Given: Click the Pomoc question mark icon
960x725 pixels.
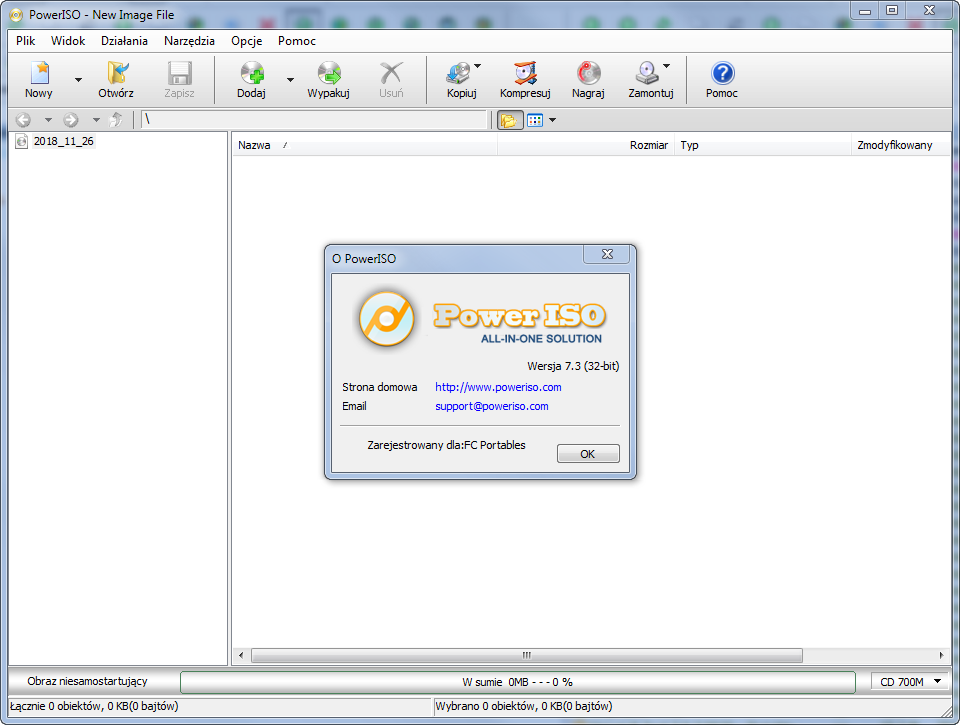Looking at the screenshot, I should (x=722, y=73).
